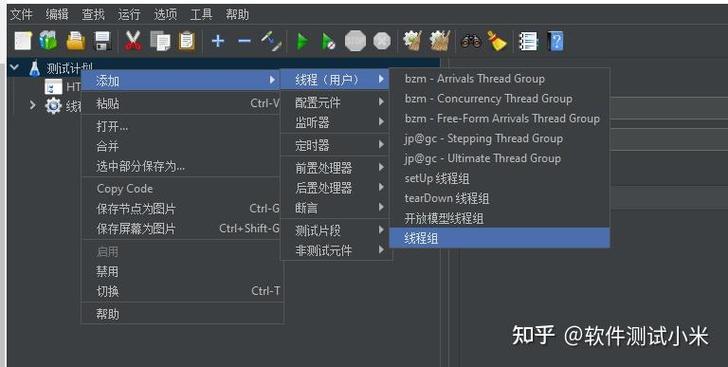This screenshot has width=728, height=367.
Task: Select bzm - Concurrency Thread Group
Action: pyautogui.click(x=500, y=98)
